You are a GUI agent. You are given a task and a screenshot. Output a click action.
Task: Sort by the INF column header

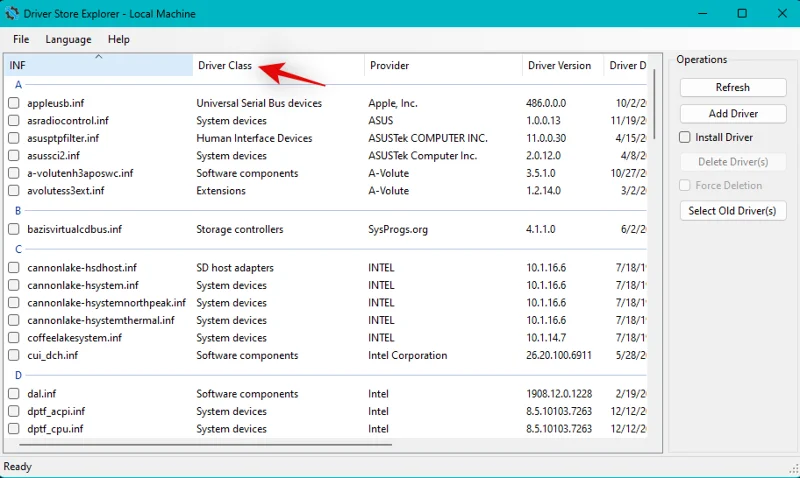98,65
